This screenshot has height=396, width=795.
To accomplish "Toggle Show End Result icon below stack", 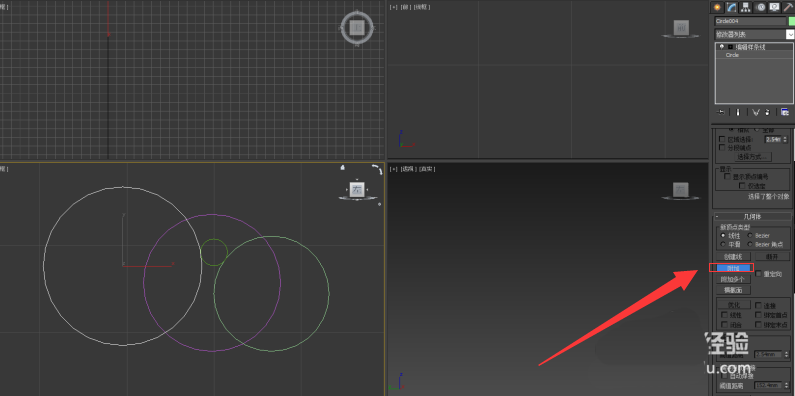I will 738,112.
